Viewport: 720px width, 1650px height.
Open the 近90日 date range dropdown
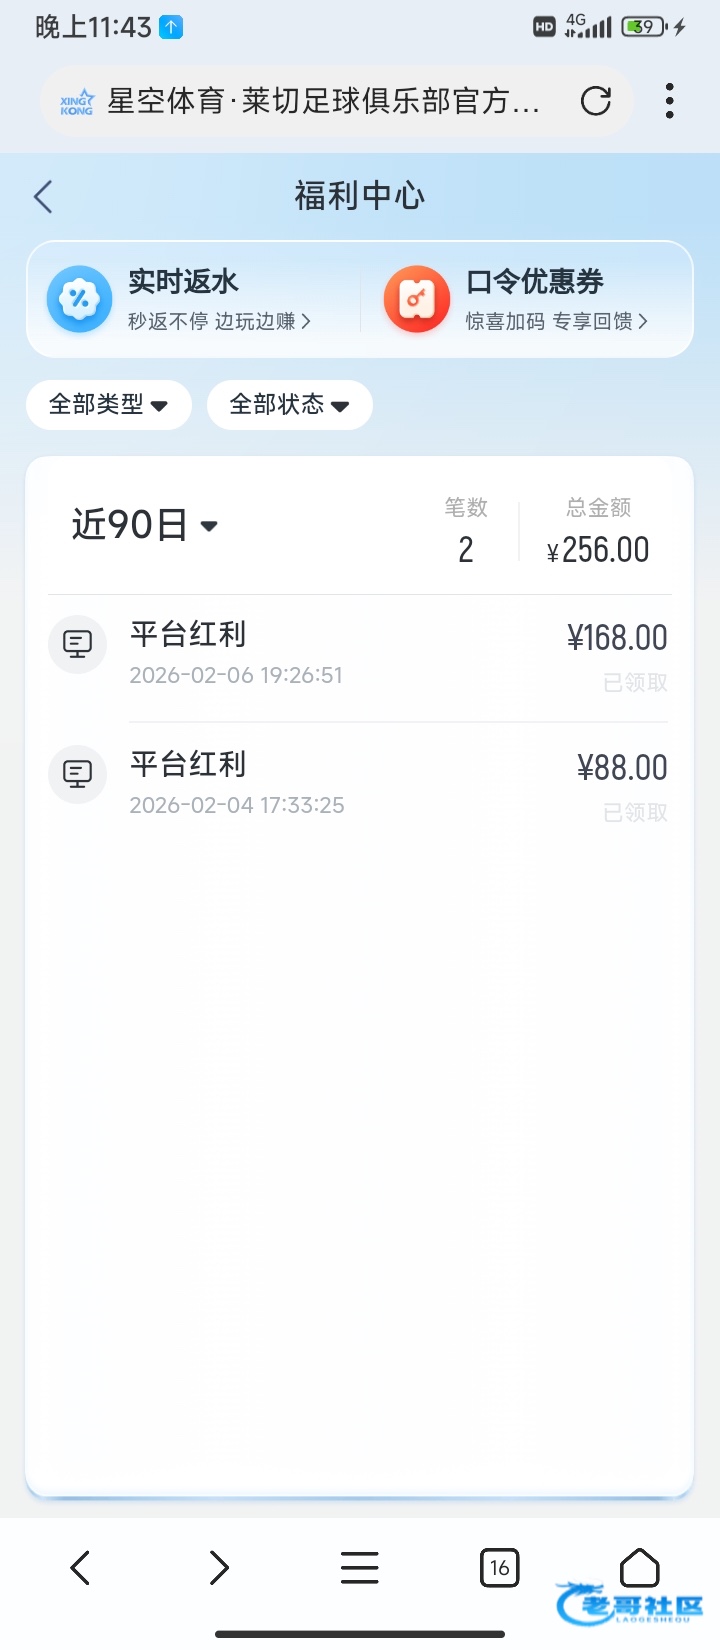(145, 525)
